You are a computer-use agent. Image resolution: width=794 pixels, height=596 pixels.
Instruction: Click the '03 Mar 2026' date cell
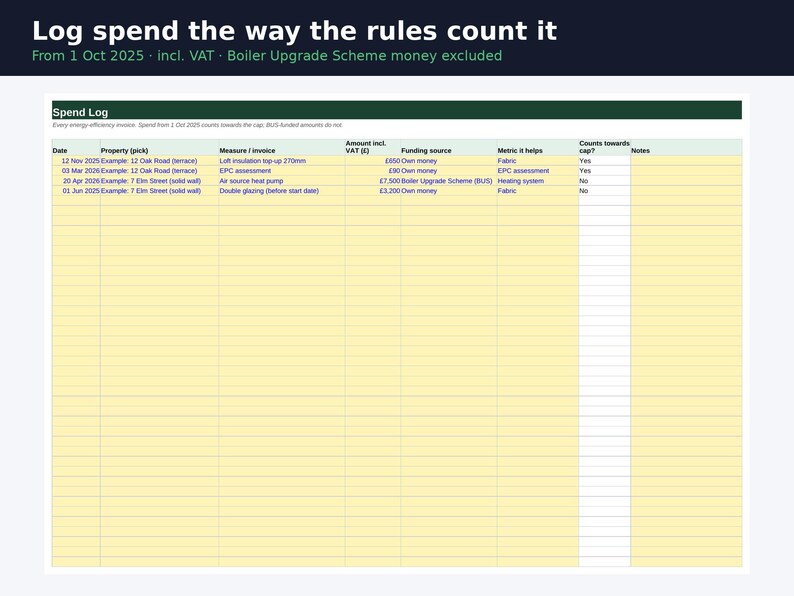(76, 171)
